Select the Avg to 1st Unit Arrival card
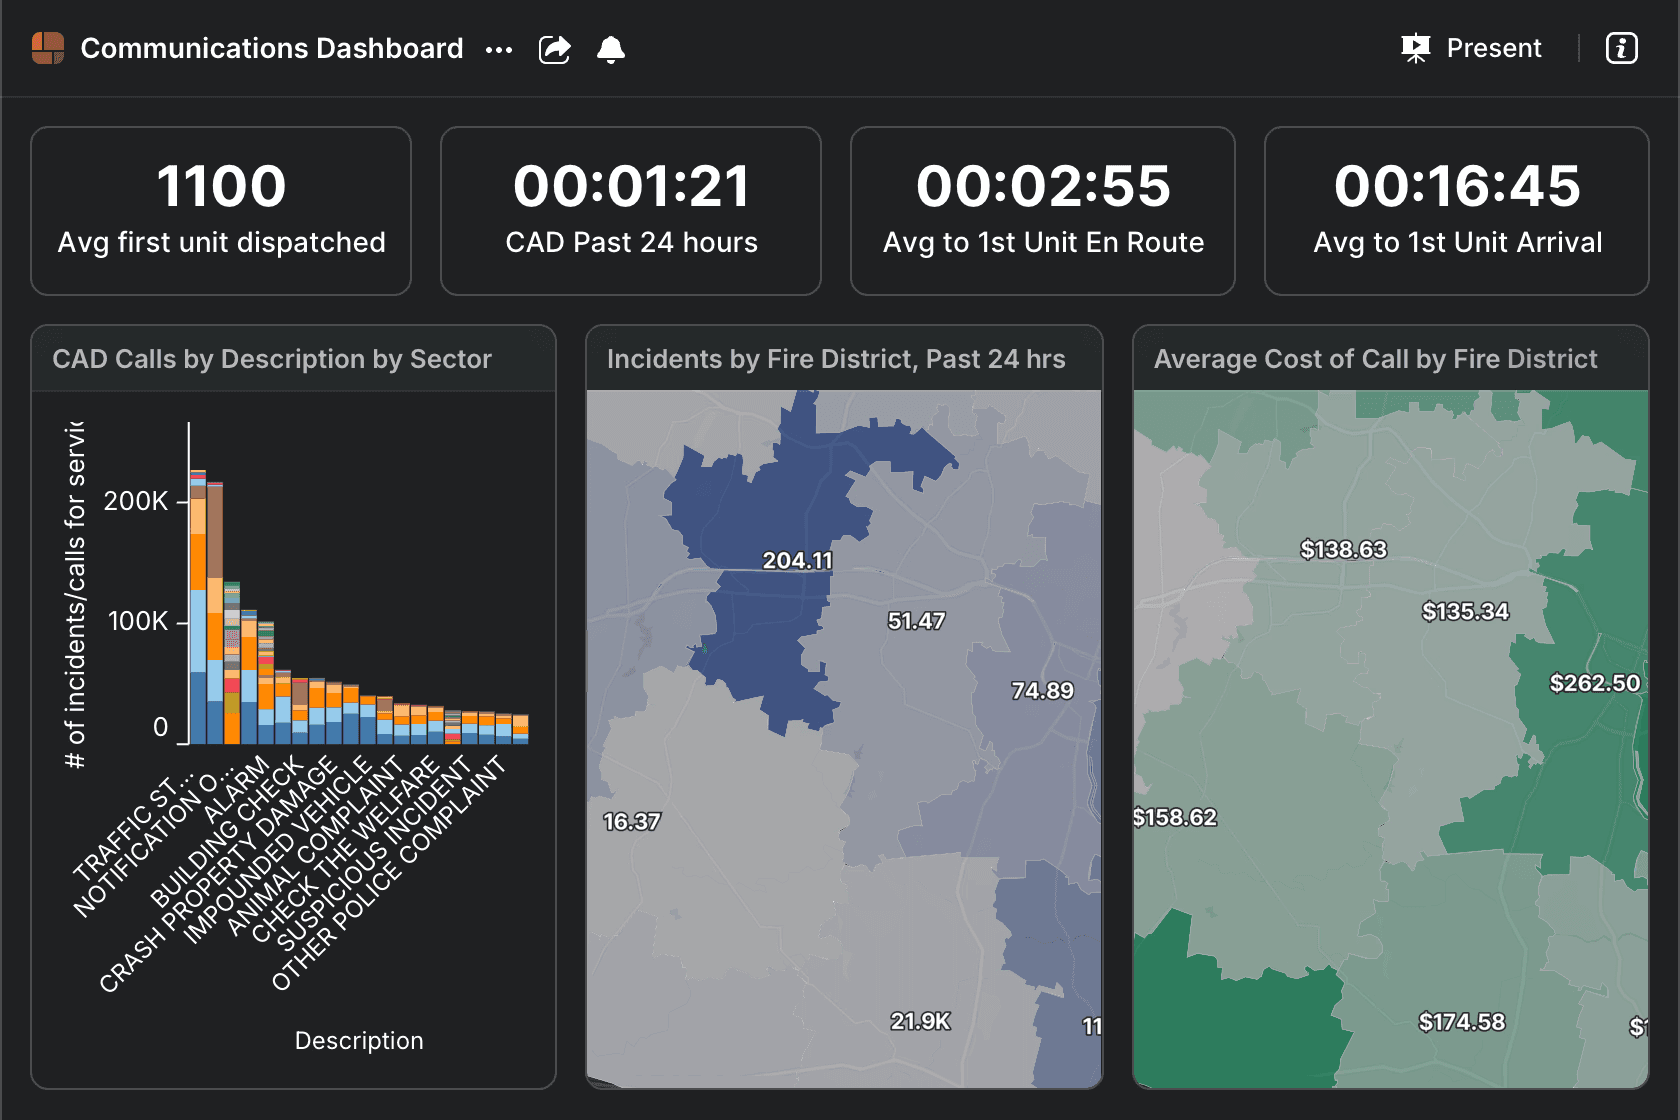 click(1457, 211)
